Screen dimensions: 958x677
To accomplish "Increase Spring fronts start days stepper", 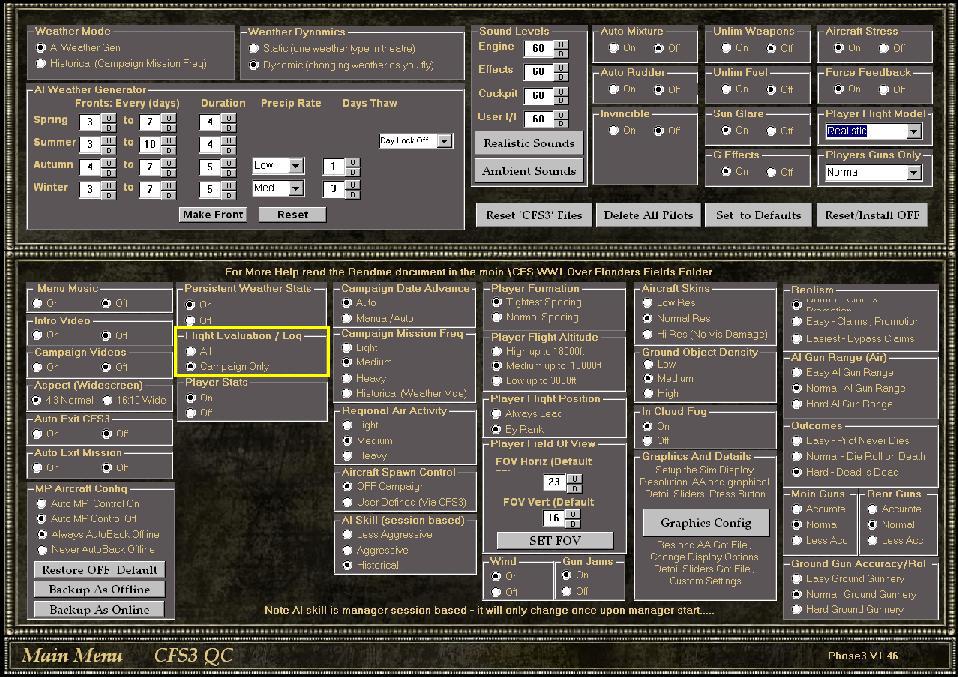I will [108, 117].
